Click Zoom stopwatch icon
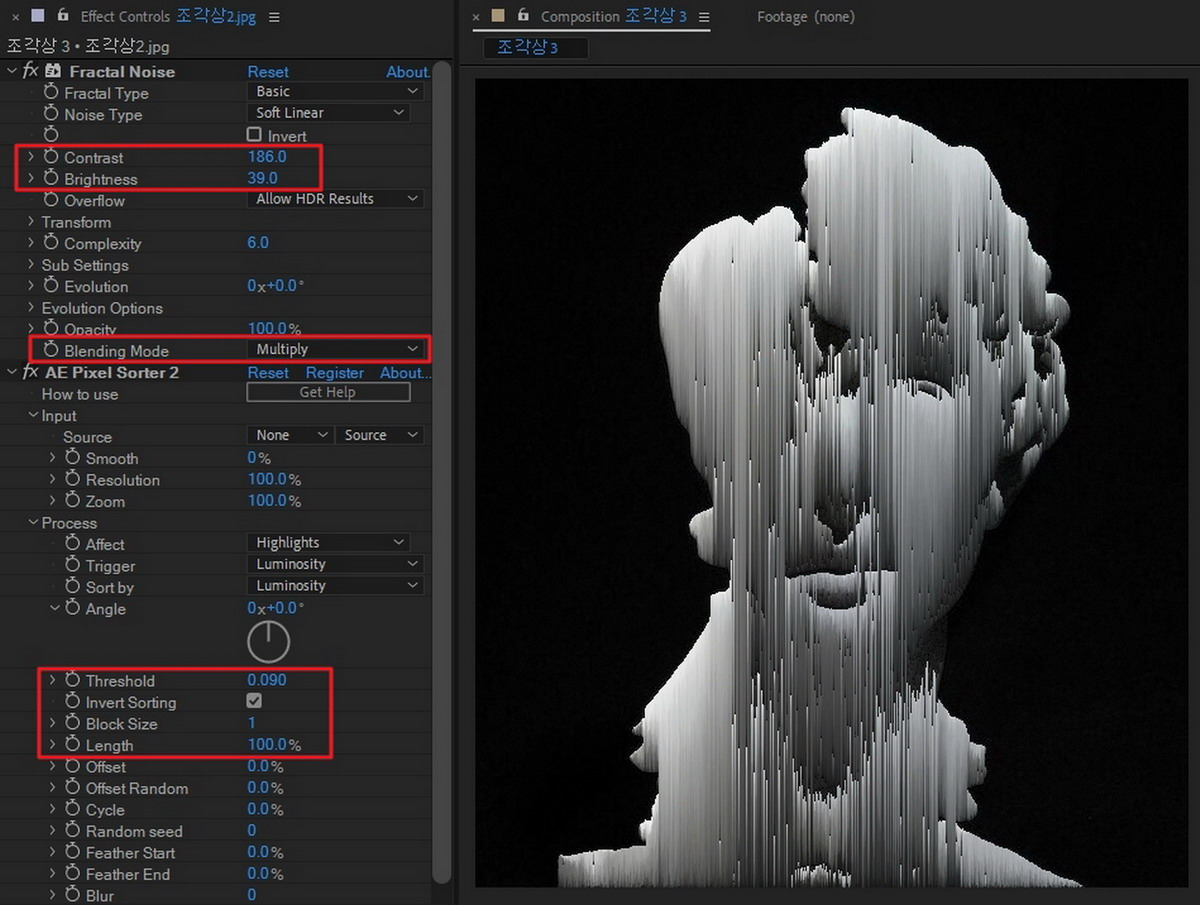 coord(72,501)
